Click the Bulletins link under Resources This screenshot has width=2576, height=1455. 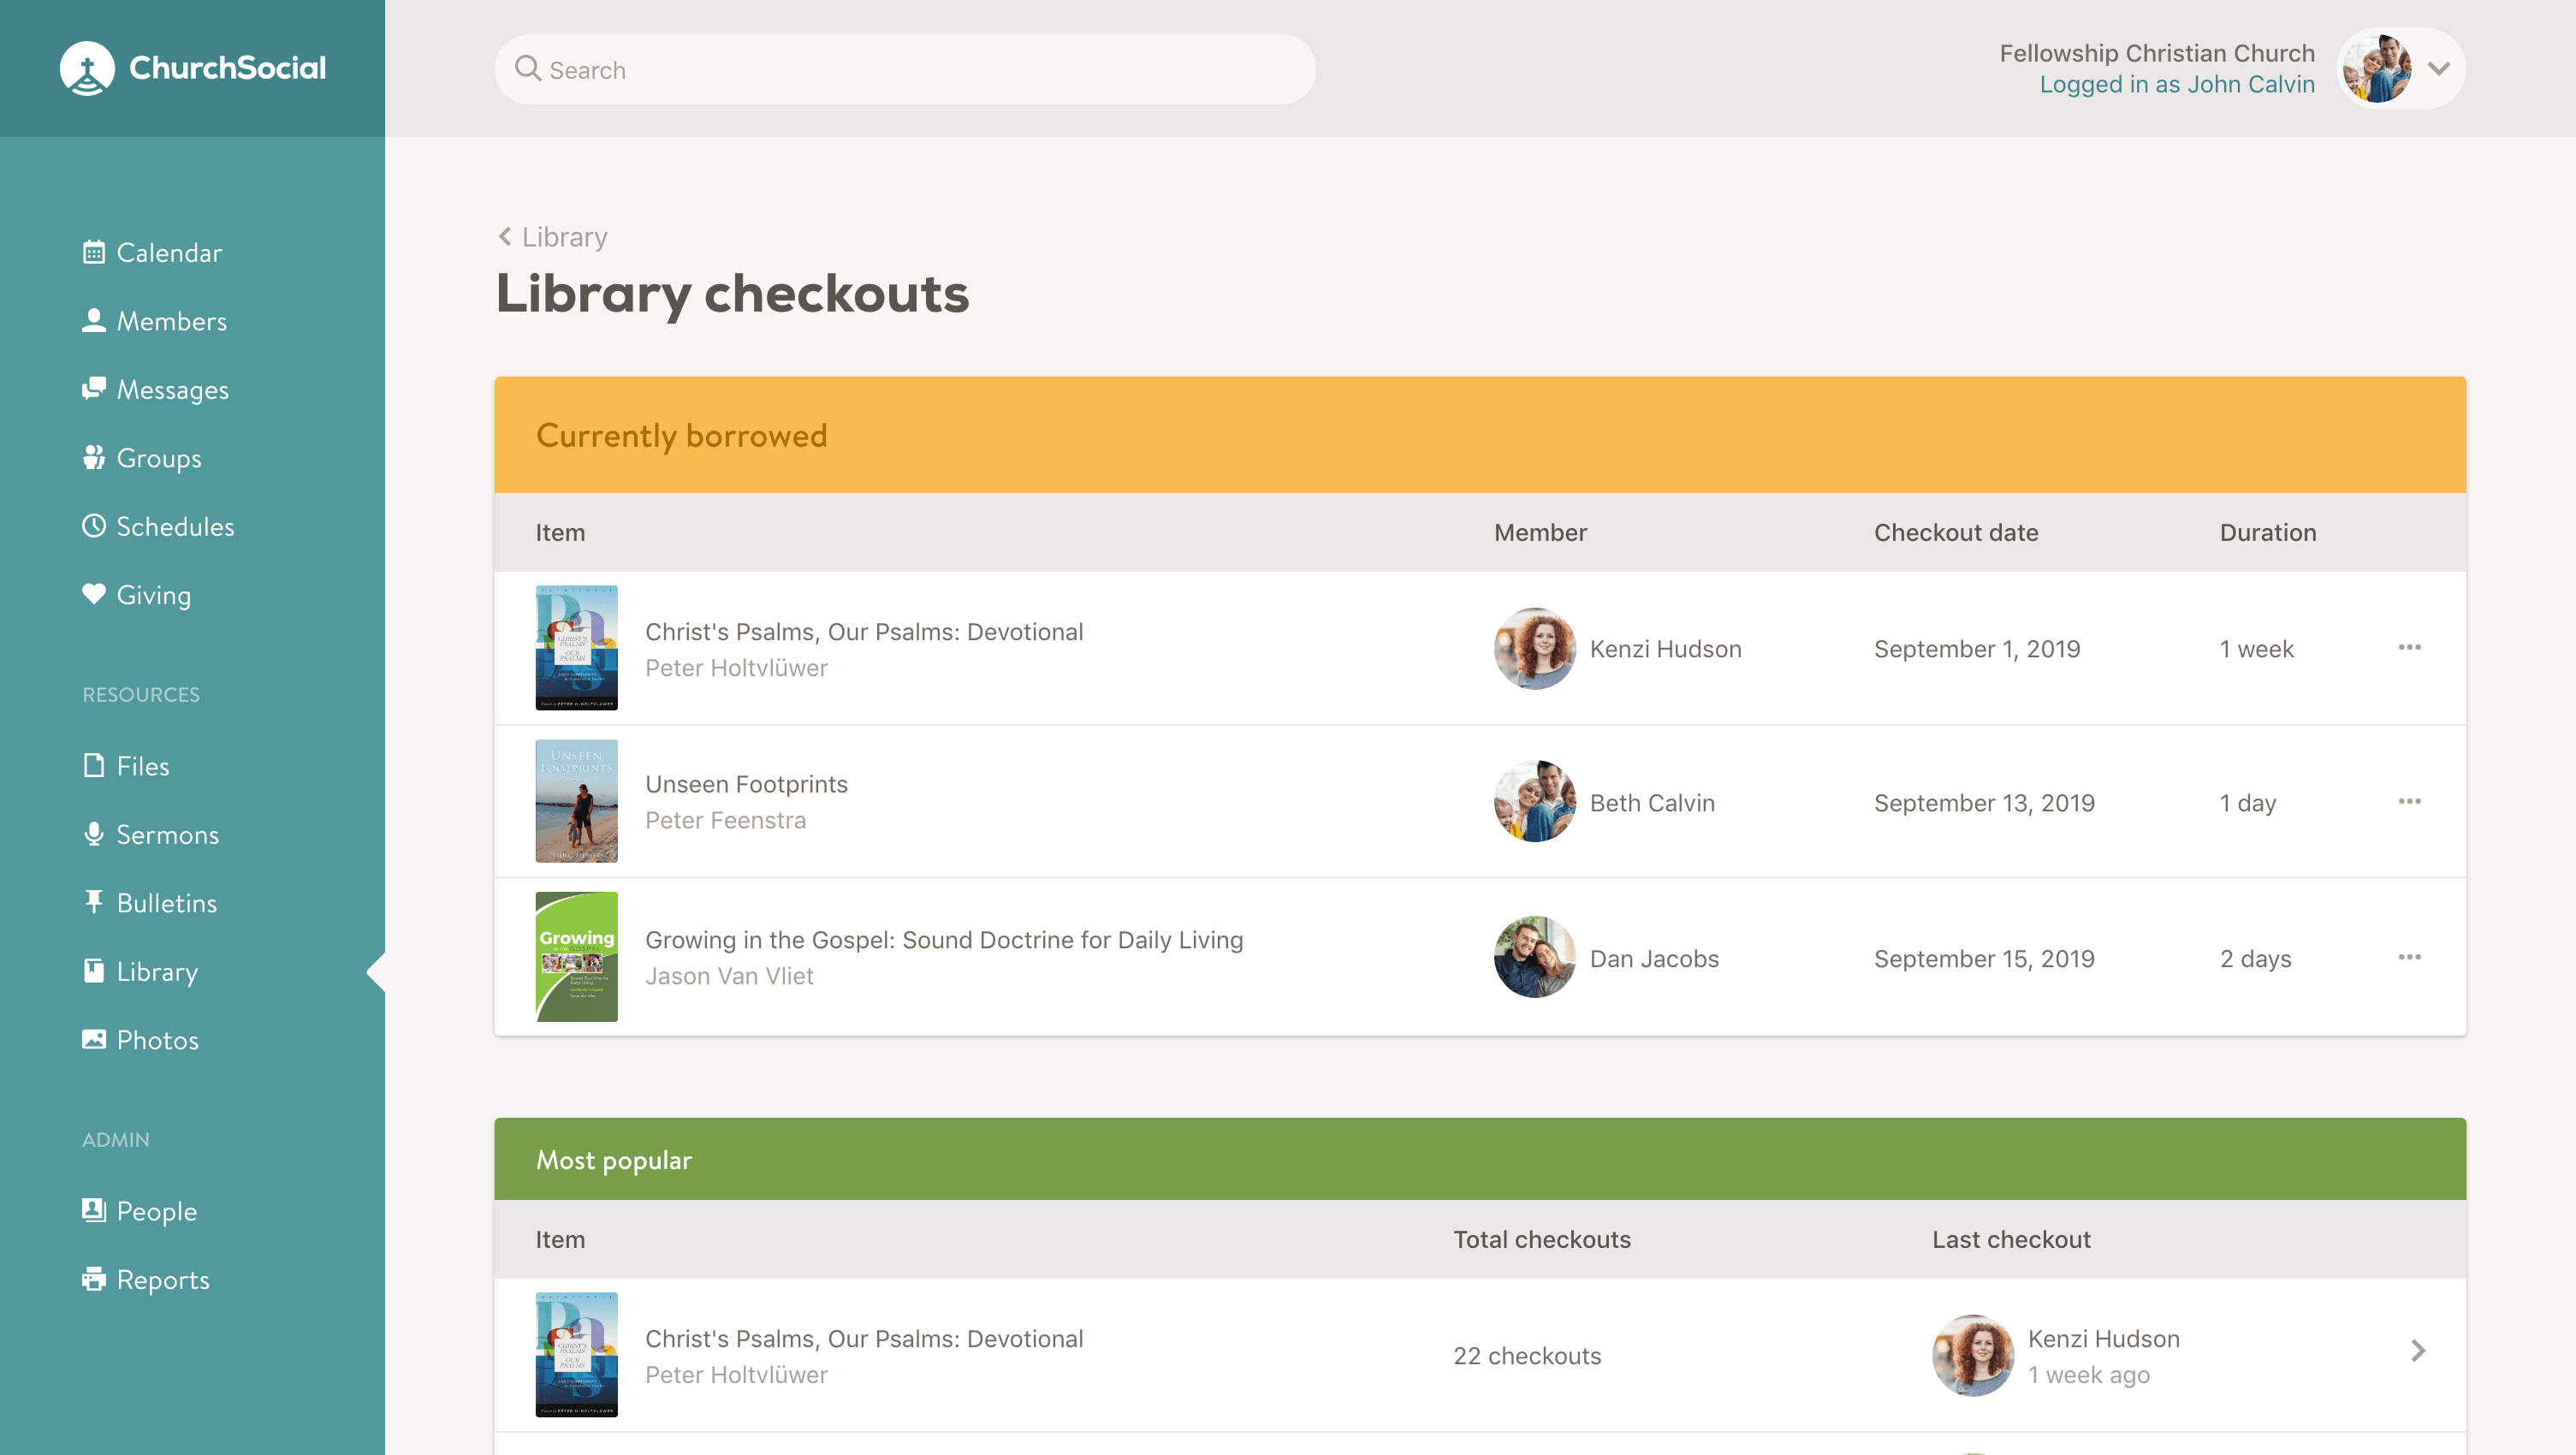[166, 903]
